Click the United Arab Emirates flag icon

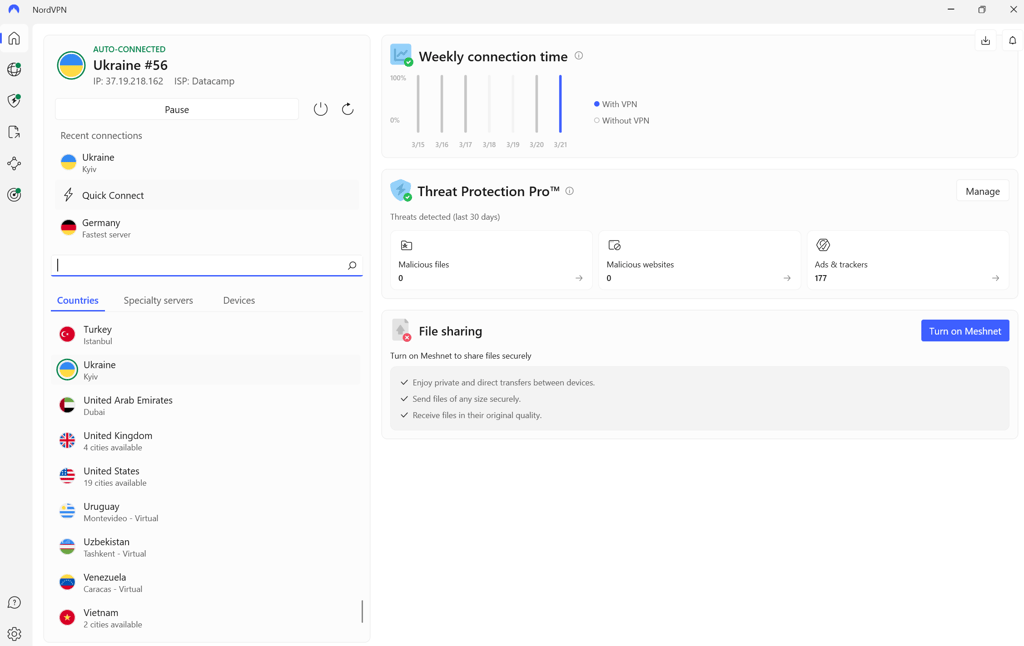(x=67, y=405)
